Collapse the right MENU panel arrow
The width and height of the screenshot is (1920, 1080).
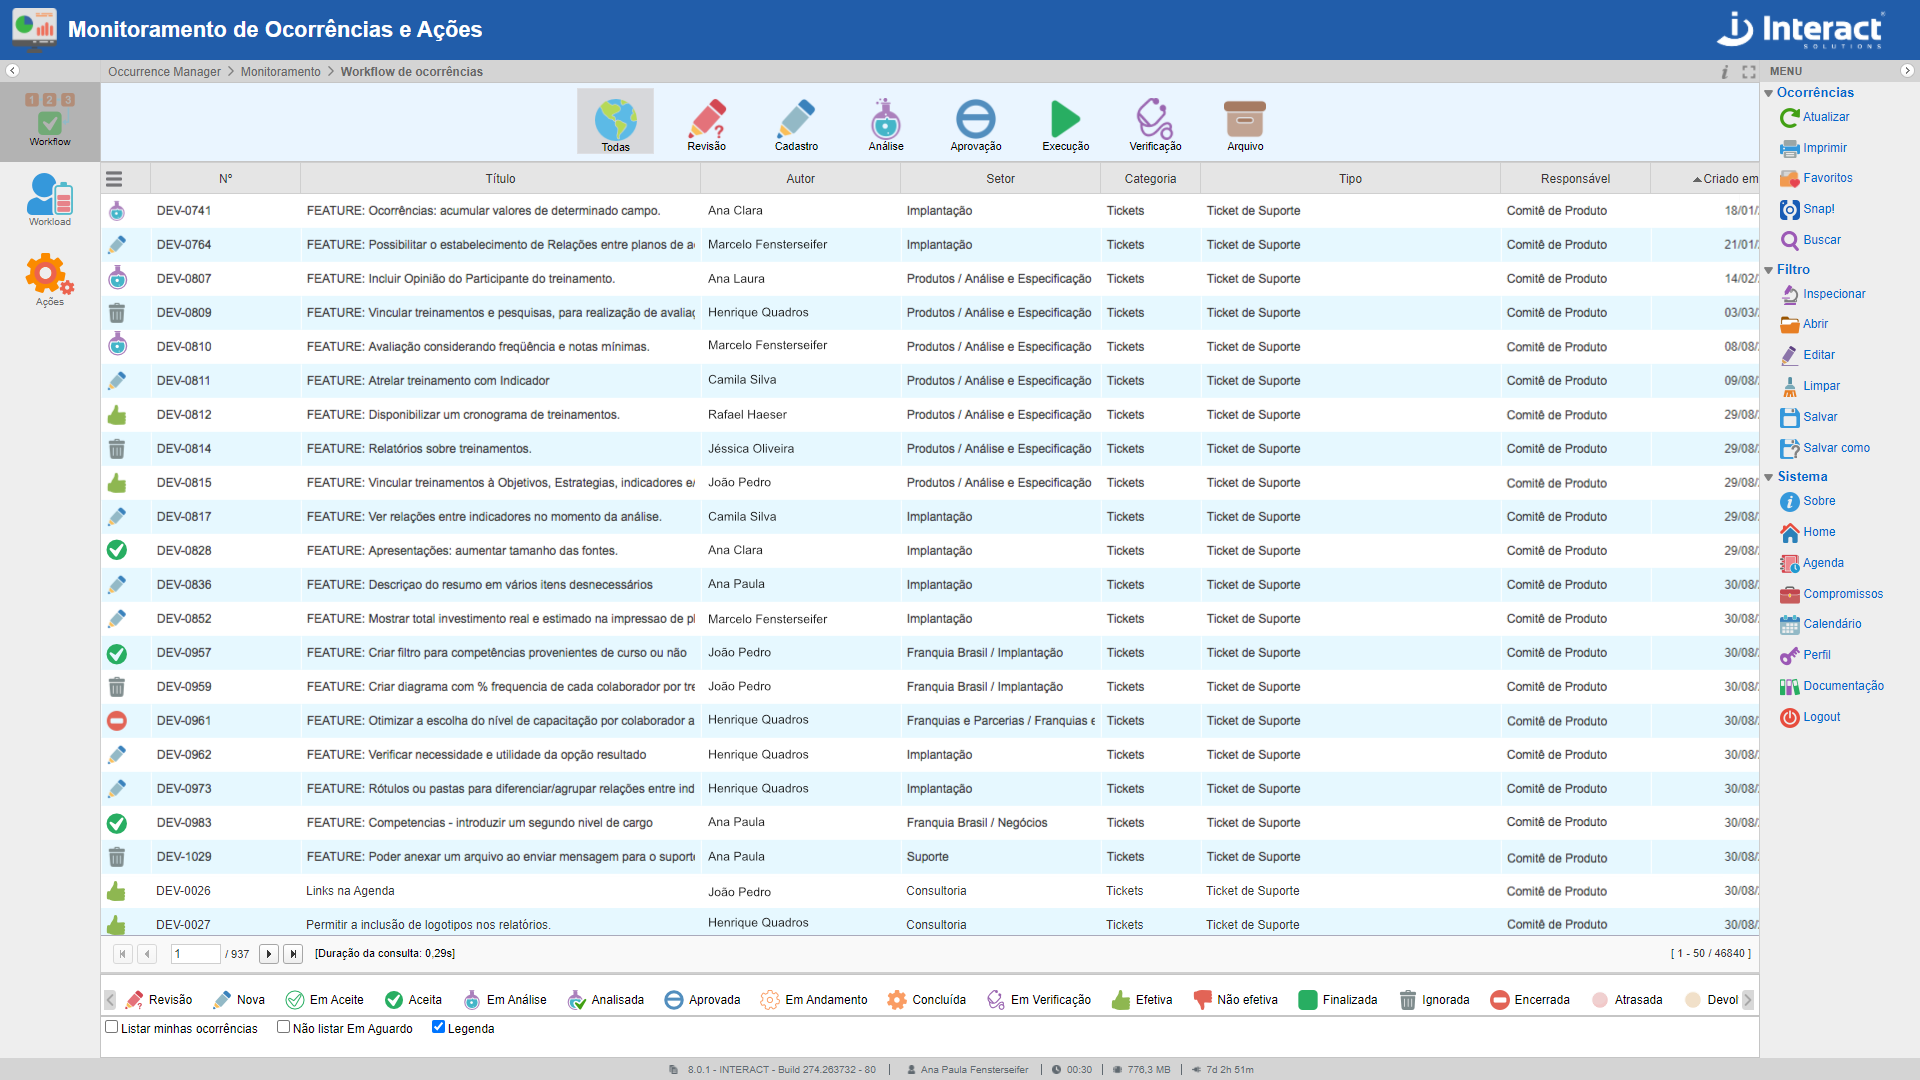coord(1907,71)
